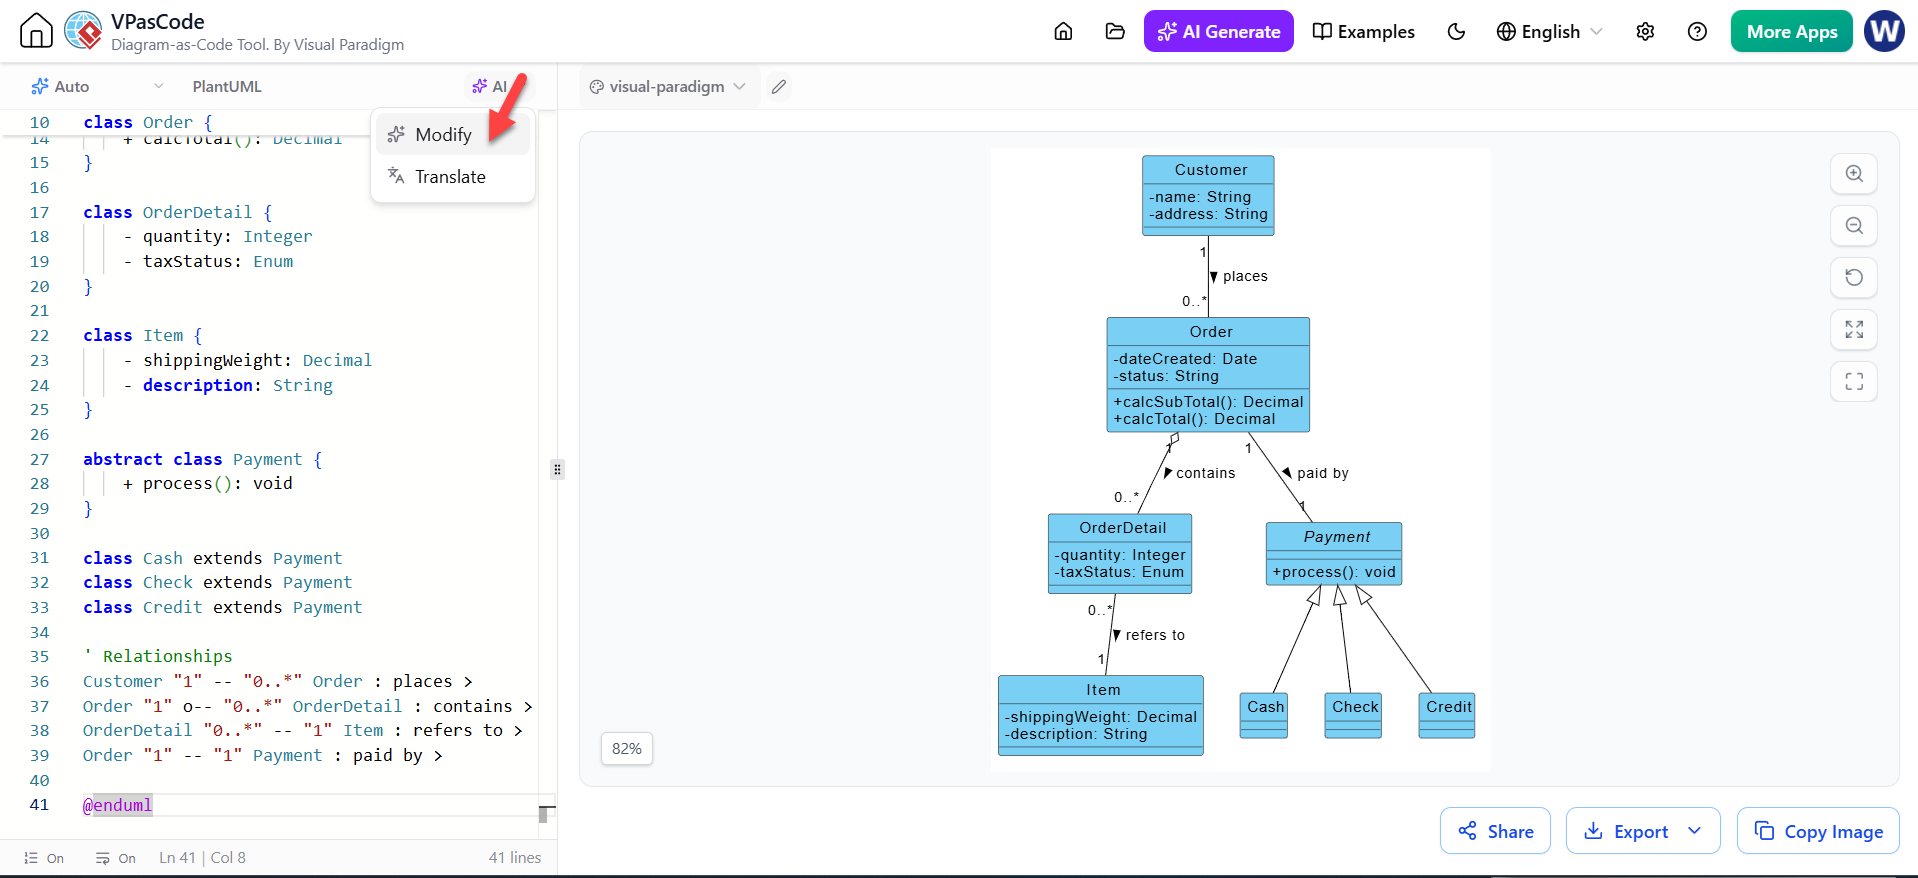Viewport: 1918px width, 878px height.
Task: Click the pencil edit icon
Action: [x=779, y=86]
